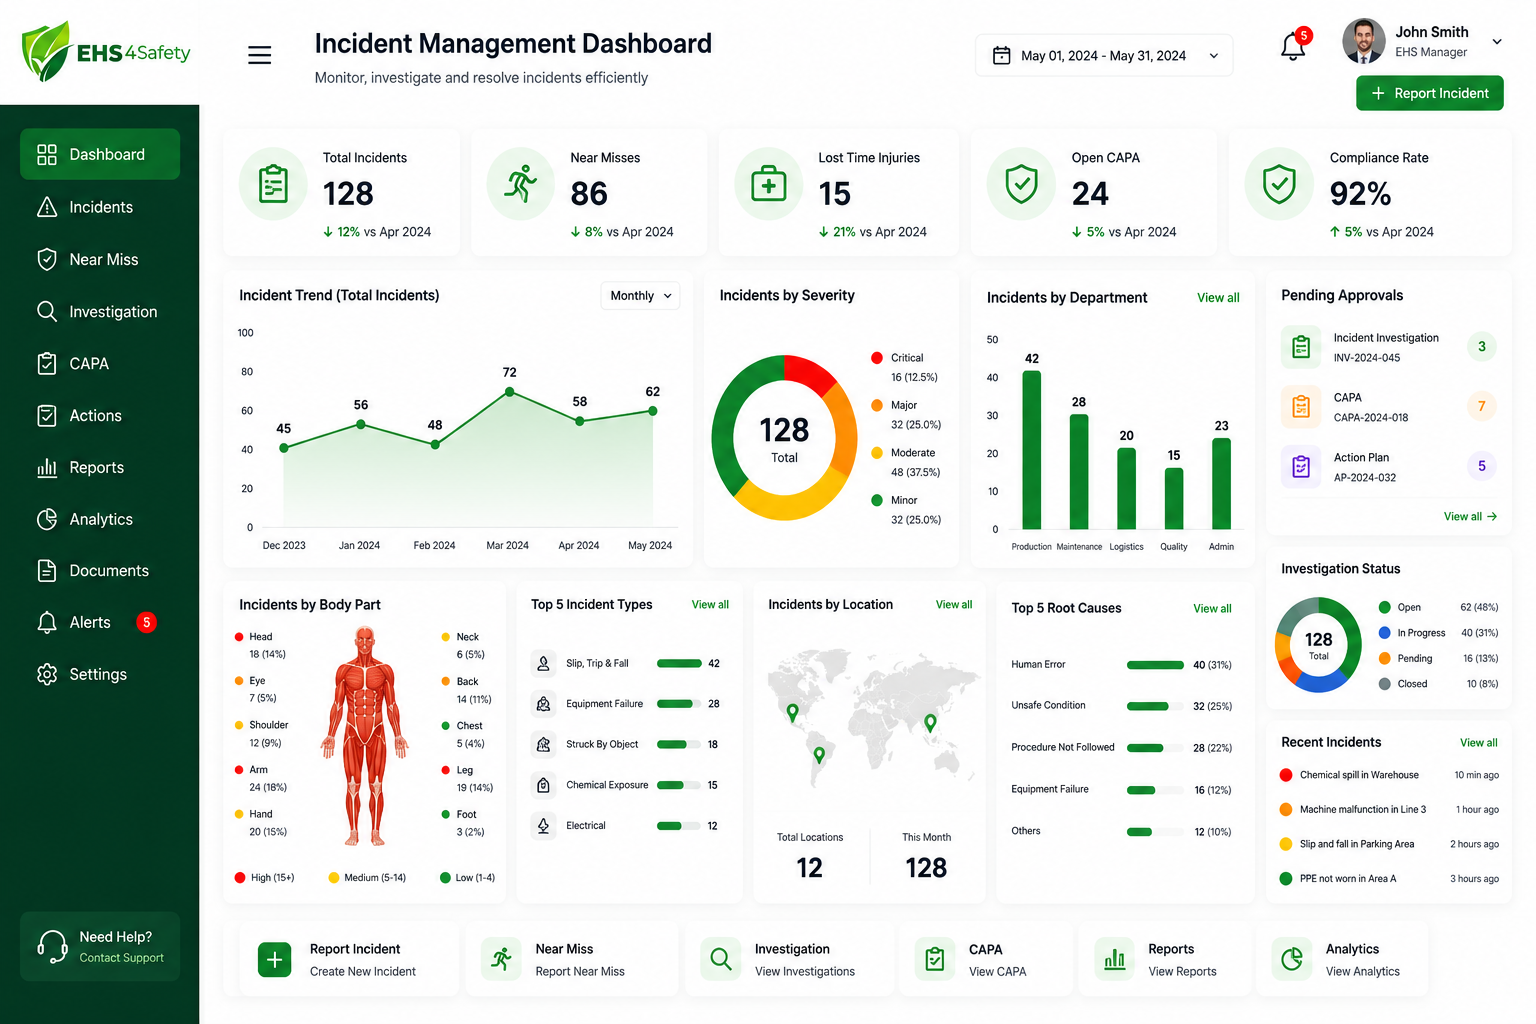Open PPE not worn in Area A
This screenshot has width=1536, height=1024.
(1389, 879)
